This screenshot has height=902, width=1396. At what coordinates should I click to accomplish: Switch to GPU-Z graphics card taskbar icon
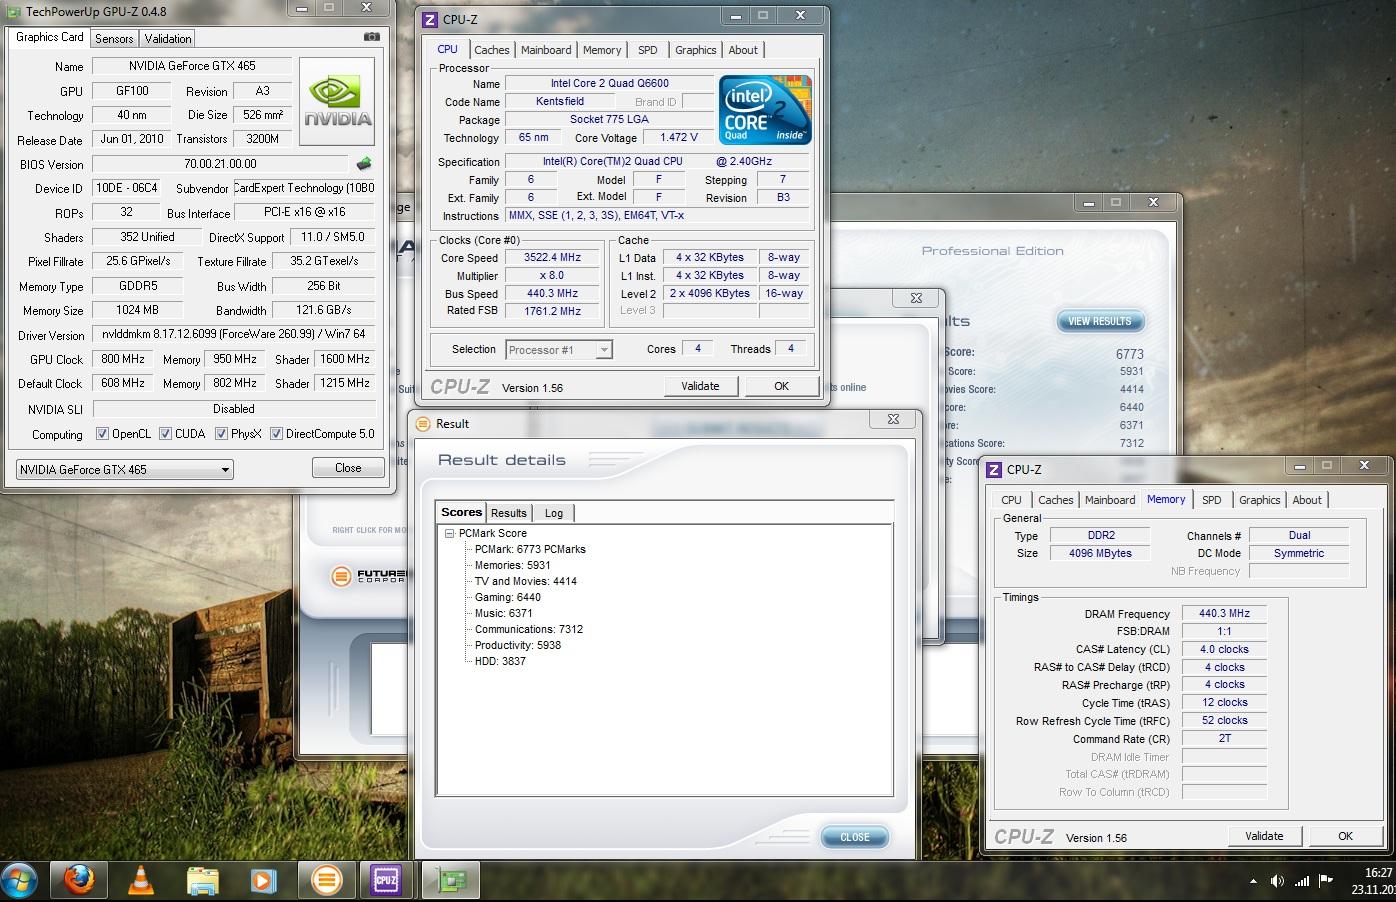pyautogui.click(x=451, y=881)
